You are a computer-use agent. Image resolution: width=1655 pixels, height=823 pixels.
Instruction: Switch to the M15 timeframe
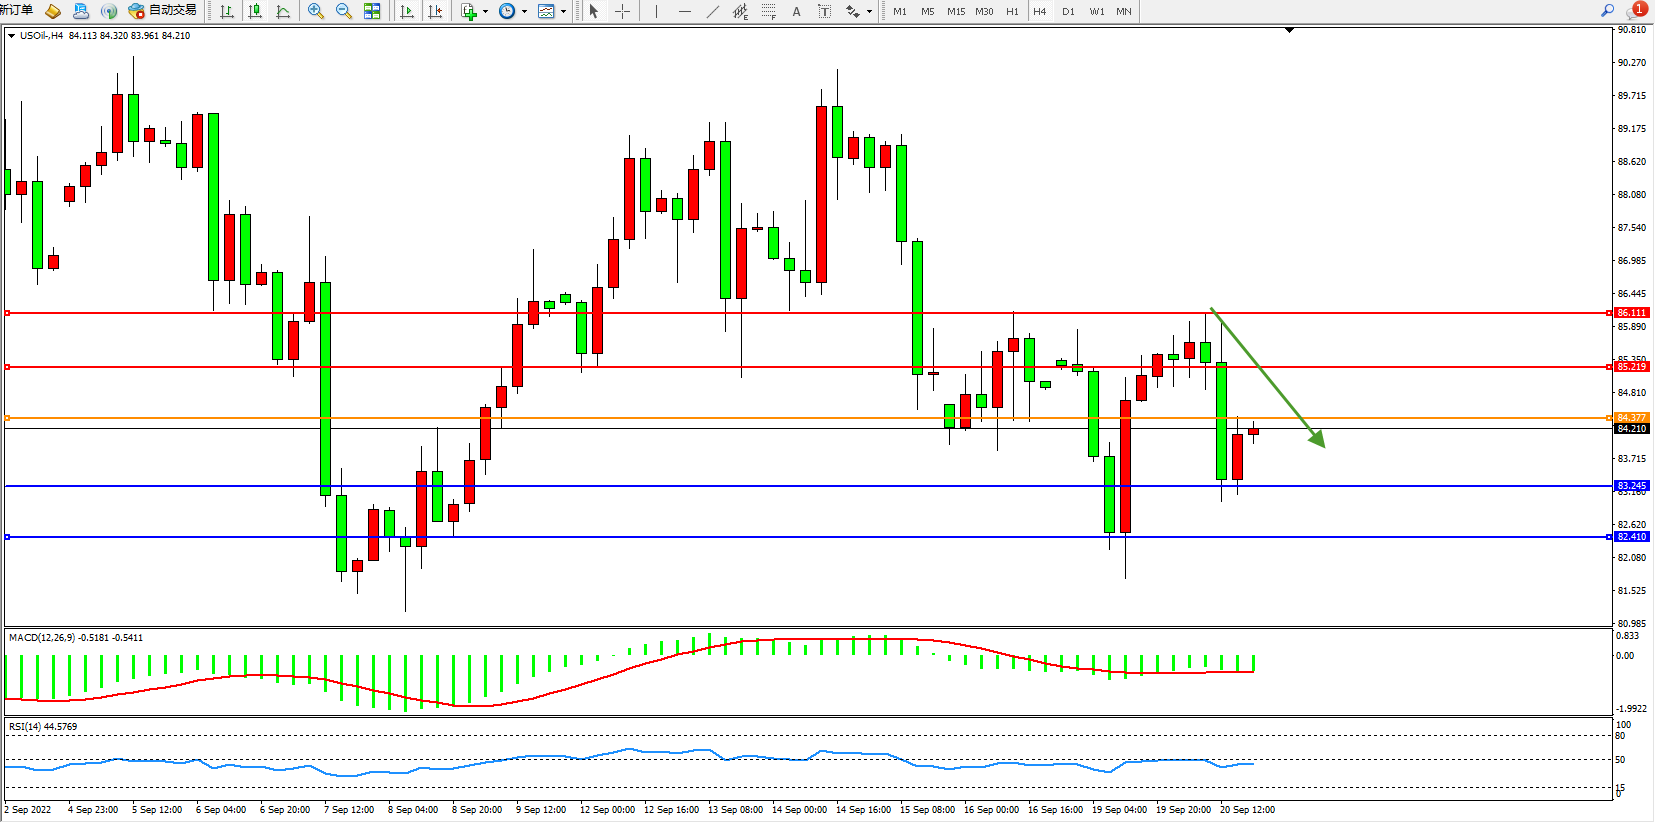coord(956,11)
